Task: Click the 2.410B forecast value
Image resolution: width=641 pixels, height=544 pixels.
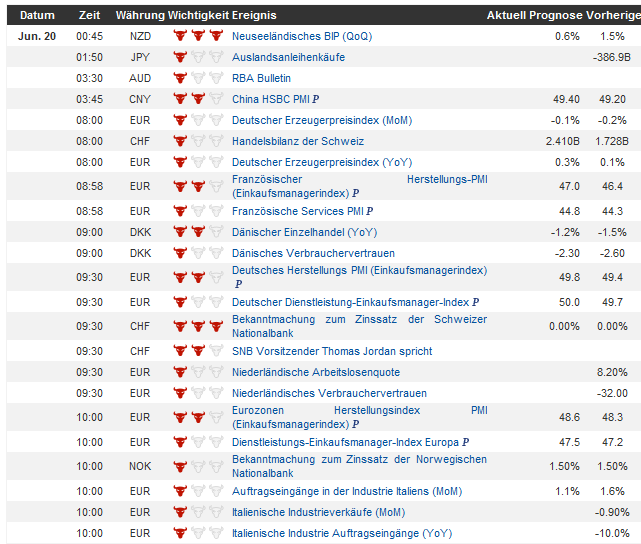Action: tap(563, 141)
